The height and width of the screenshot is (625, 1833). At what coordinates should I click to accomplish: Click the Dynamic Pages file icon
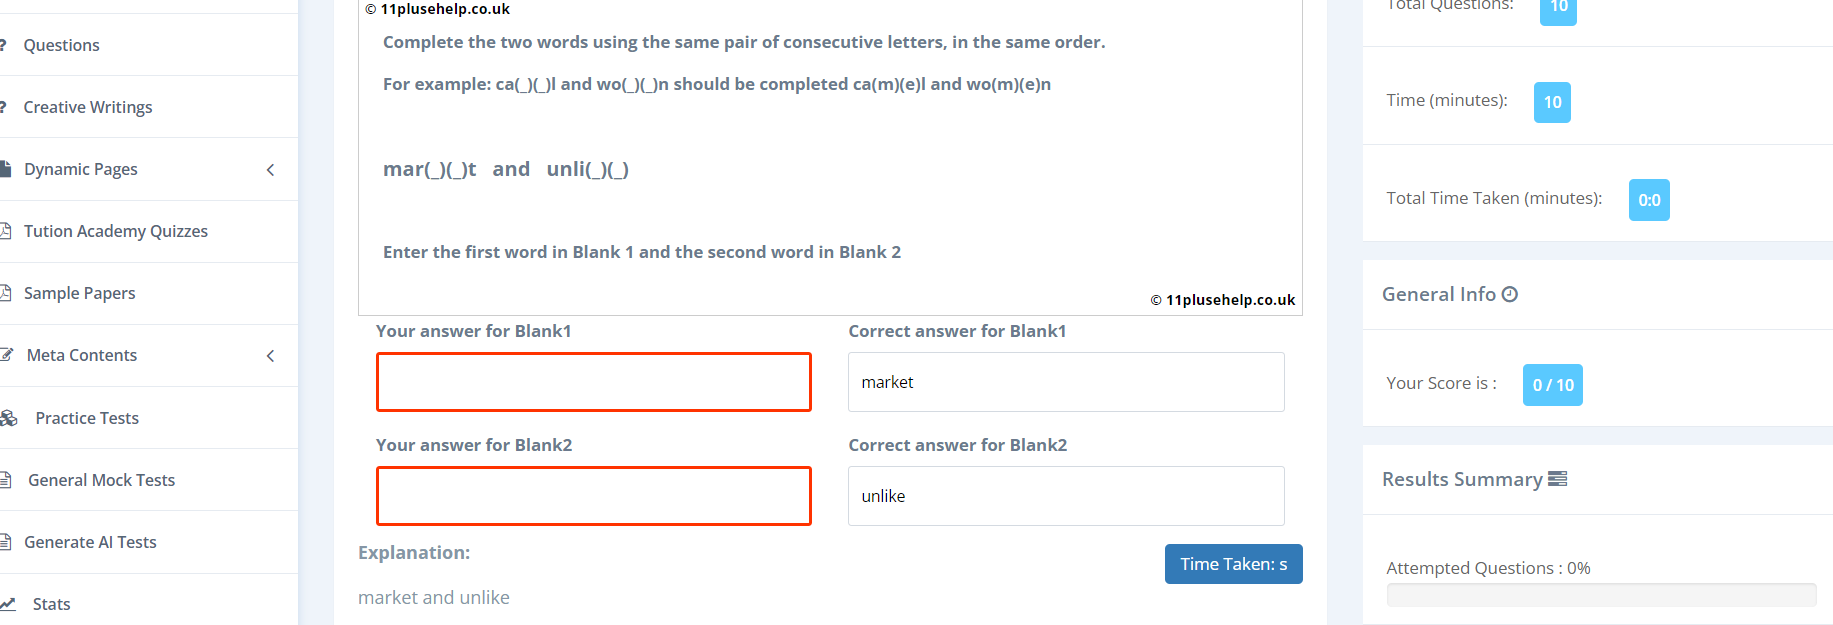[x=5, y=169]
